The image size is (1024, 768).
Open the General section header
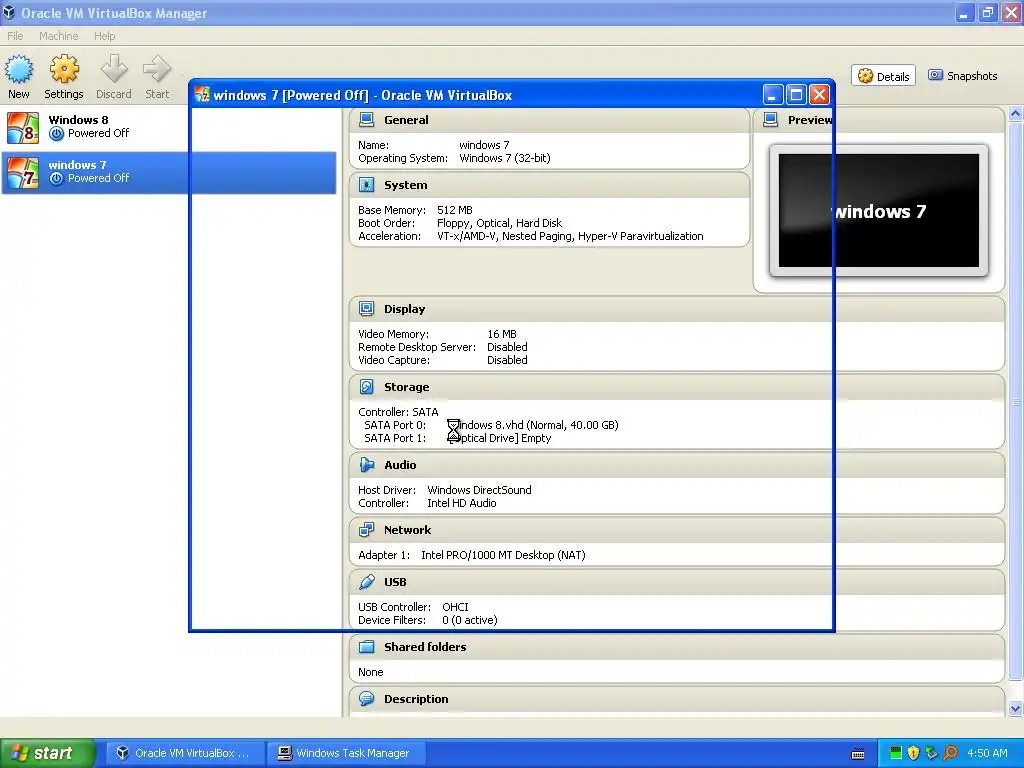click(406, 120)
